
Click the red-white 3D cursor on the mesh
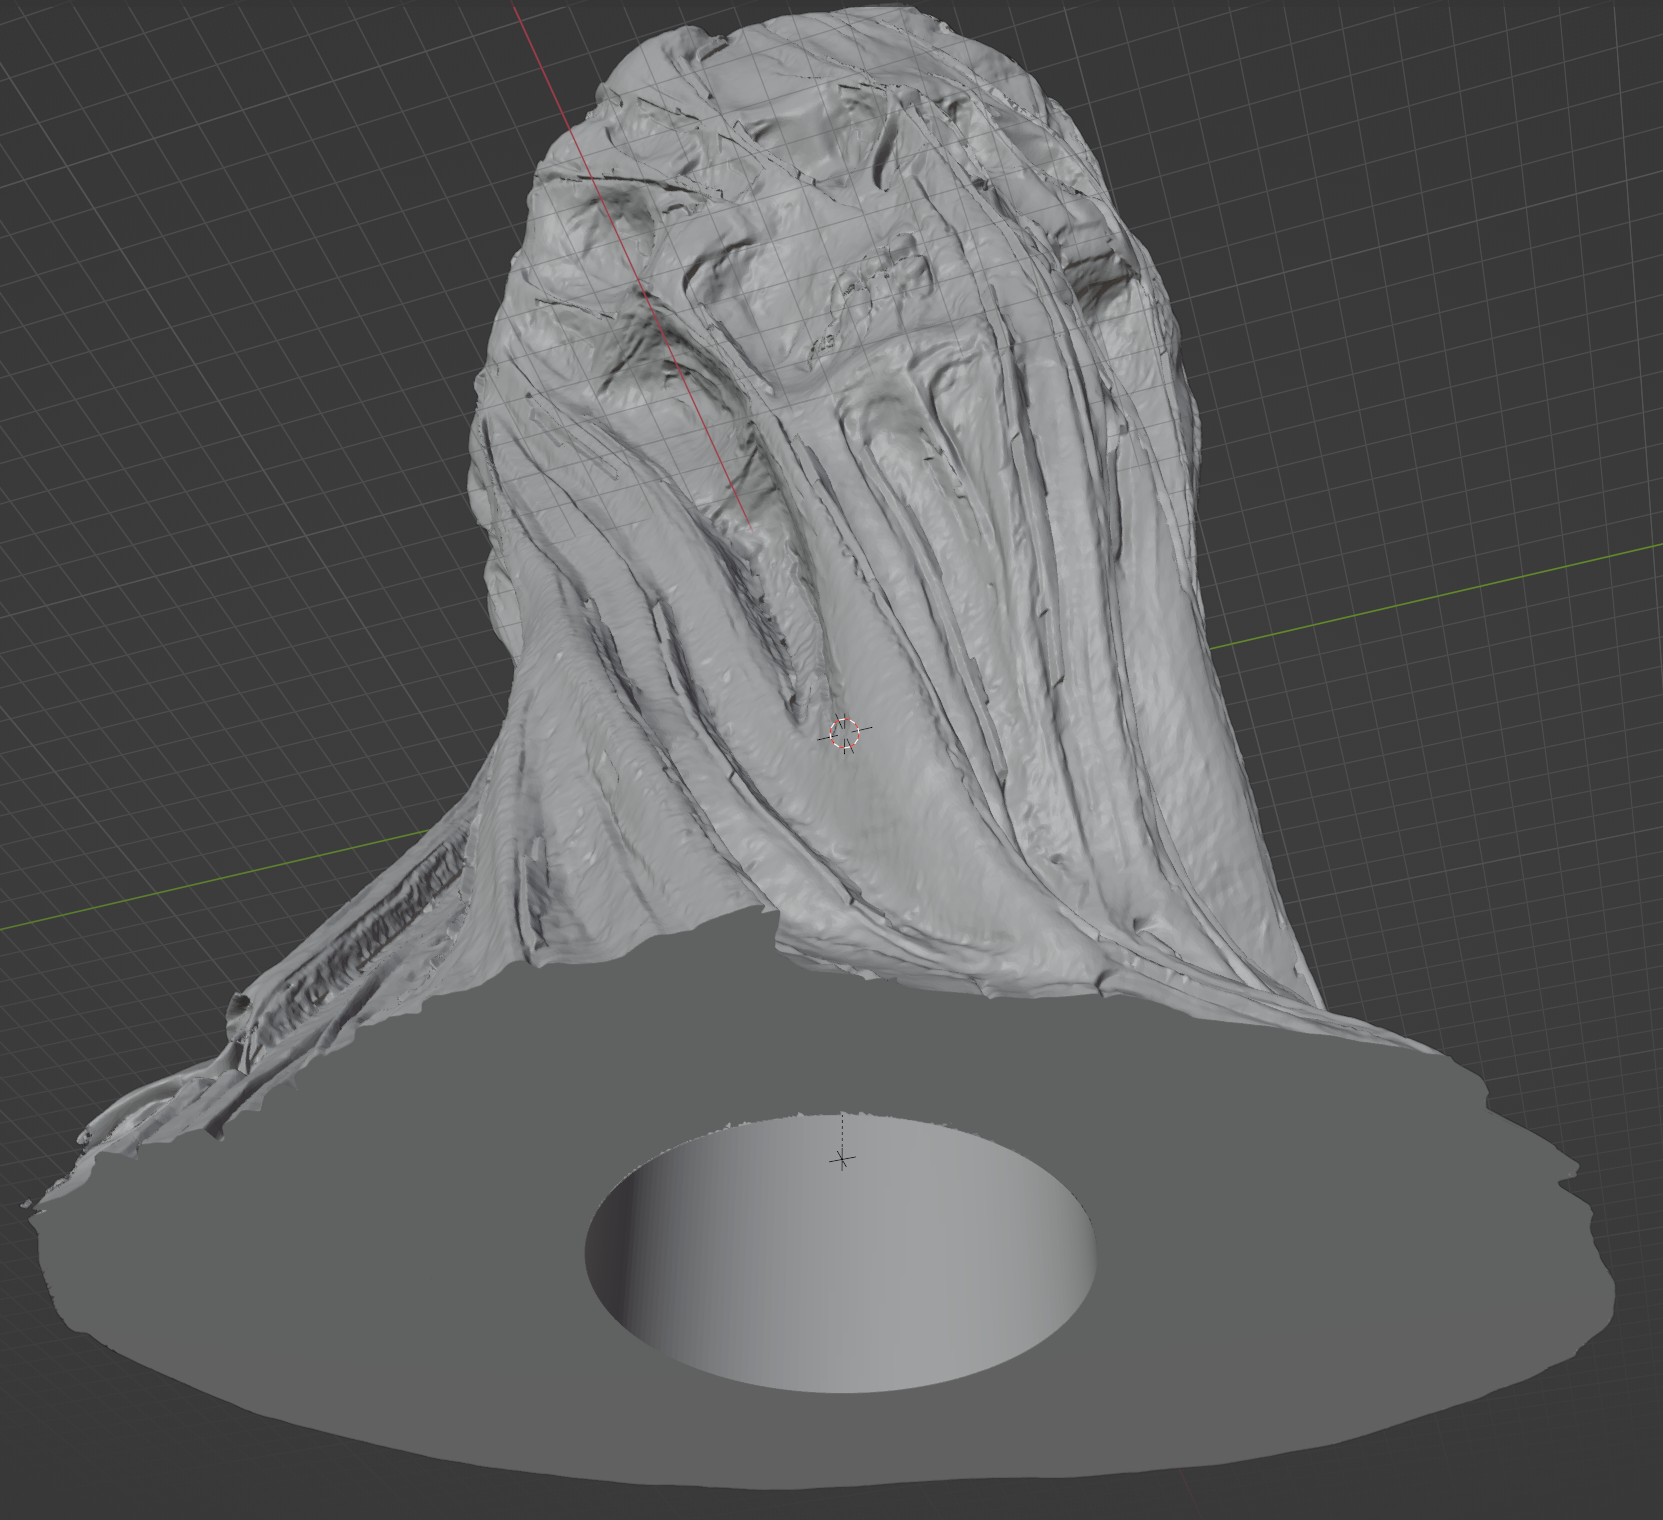(845, 733)
